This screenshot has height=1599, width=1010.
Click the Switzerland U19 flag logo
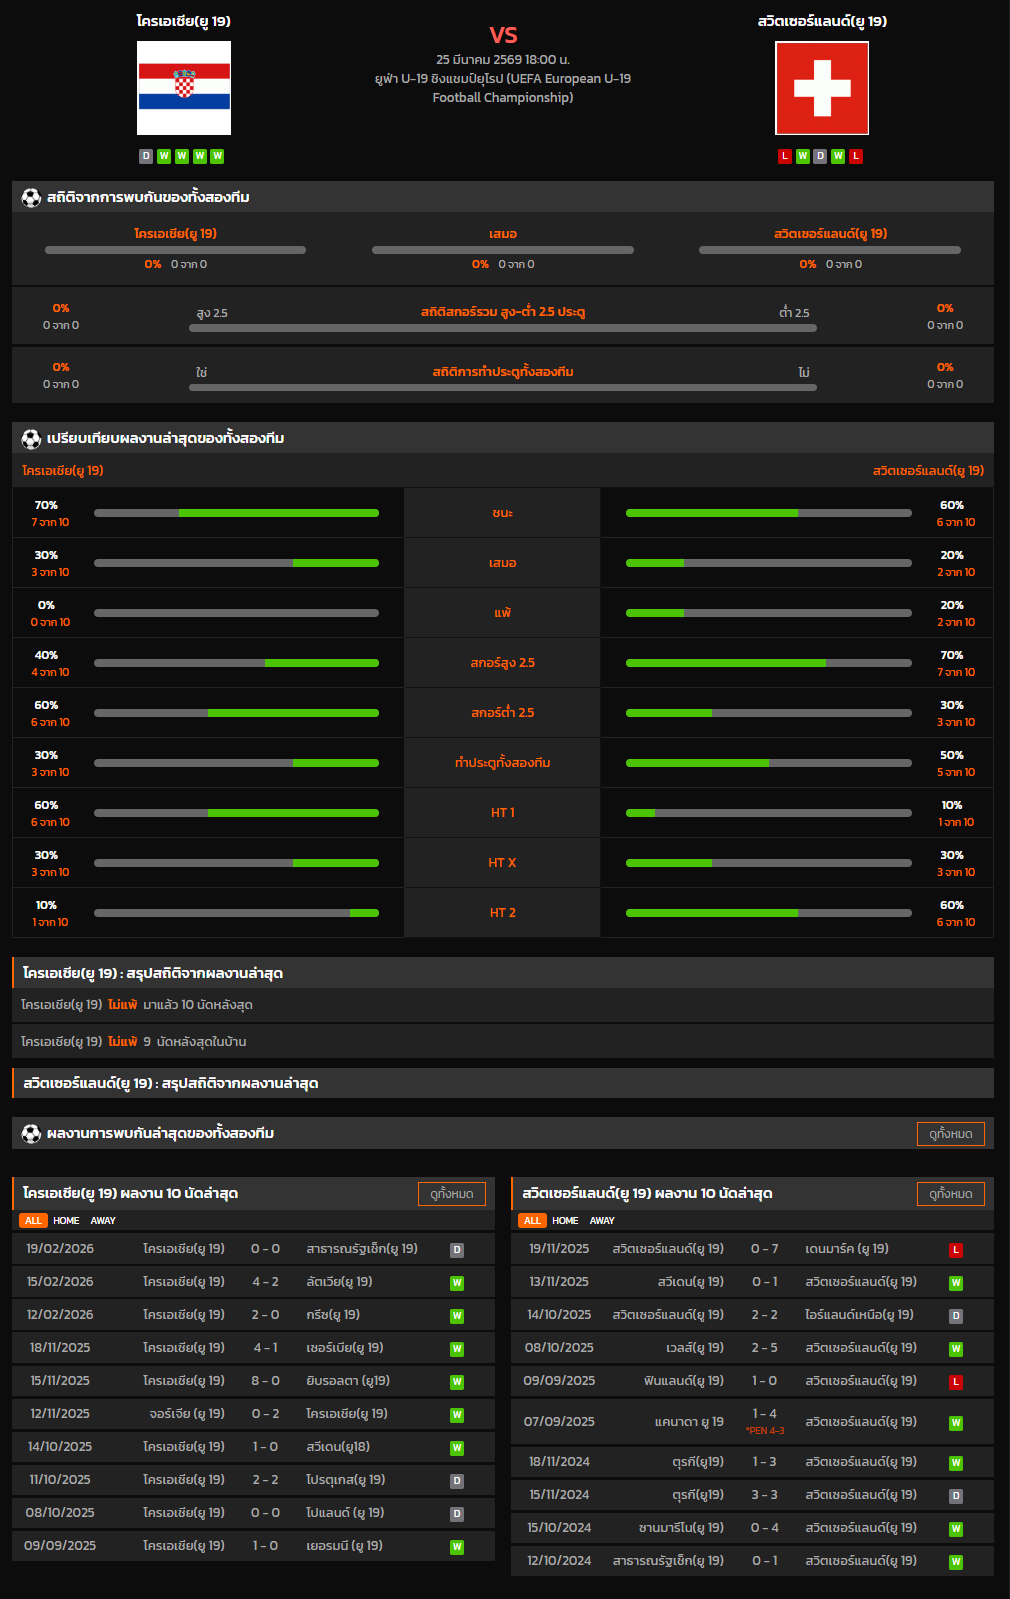coord(821,88)
